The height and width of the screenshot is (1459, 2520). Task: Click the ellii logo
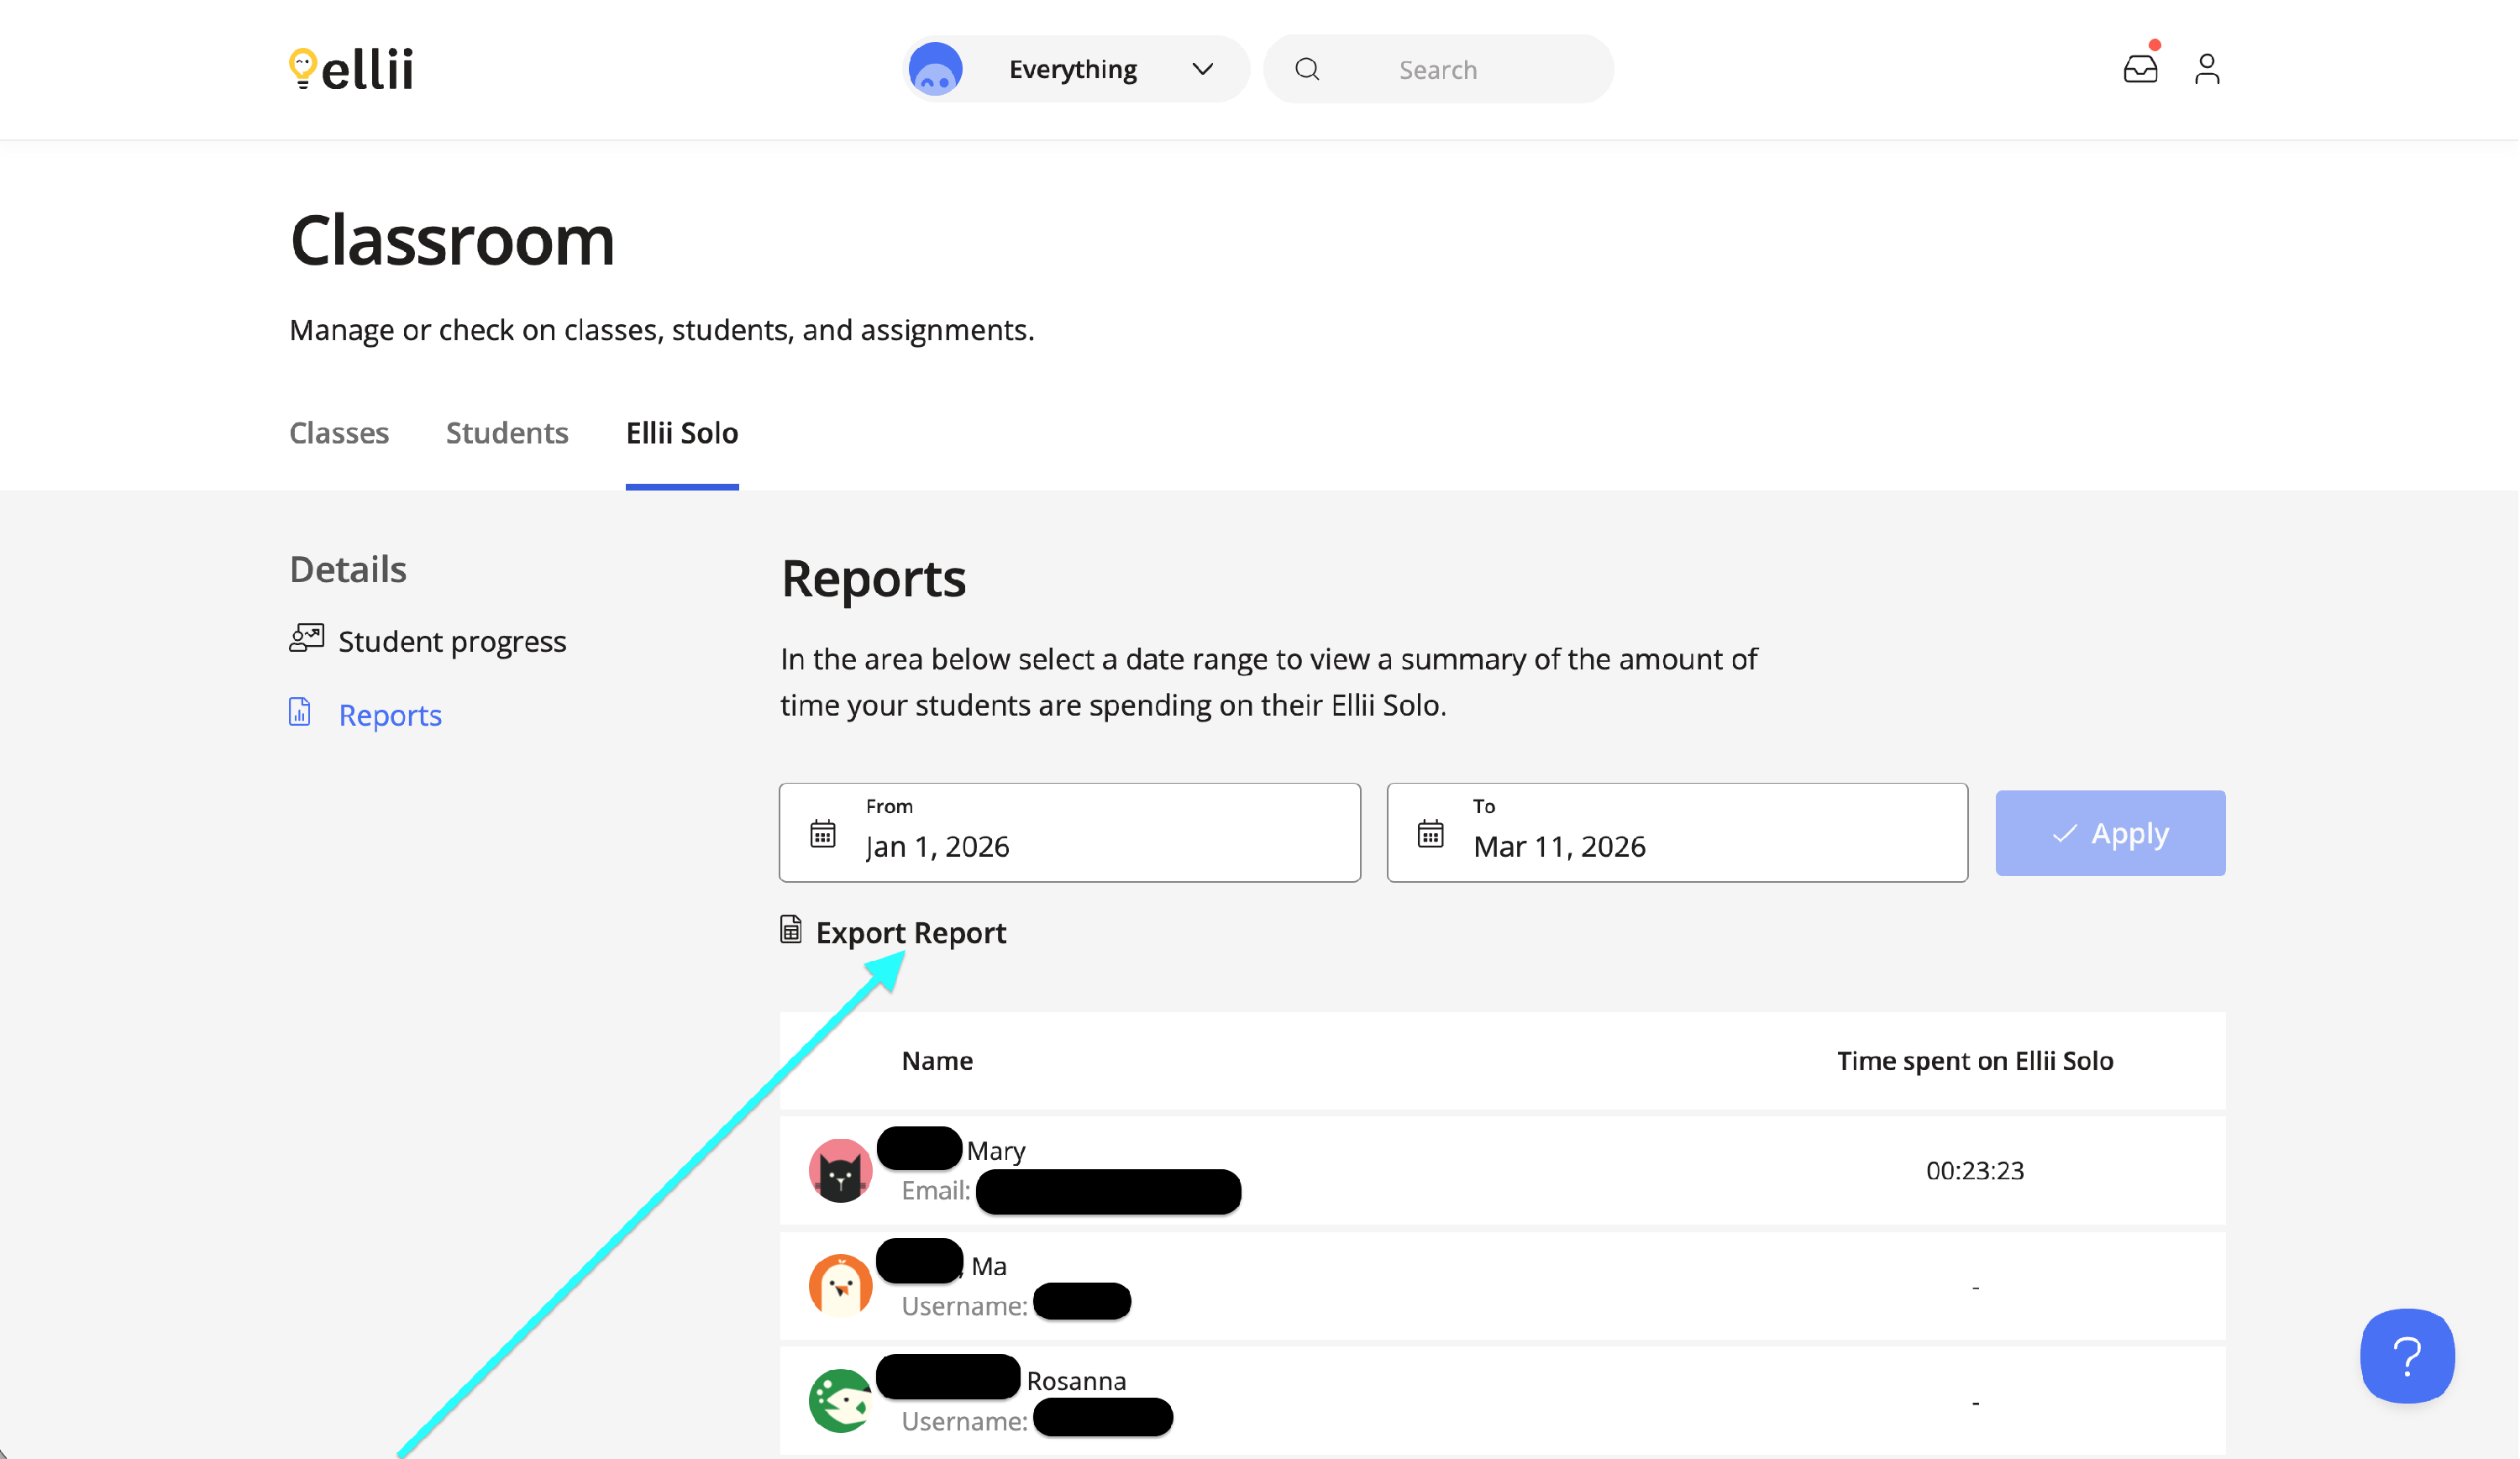click(x=351, y=69)
